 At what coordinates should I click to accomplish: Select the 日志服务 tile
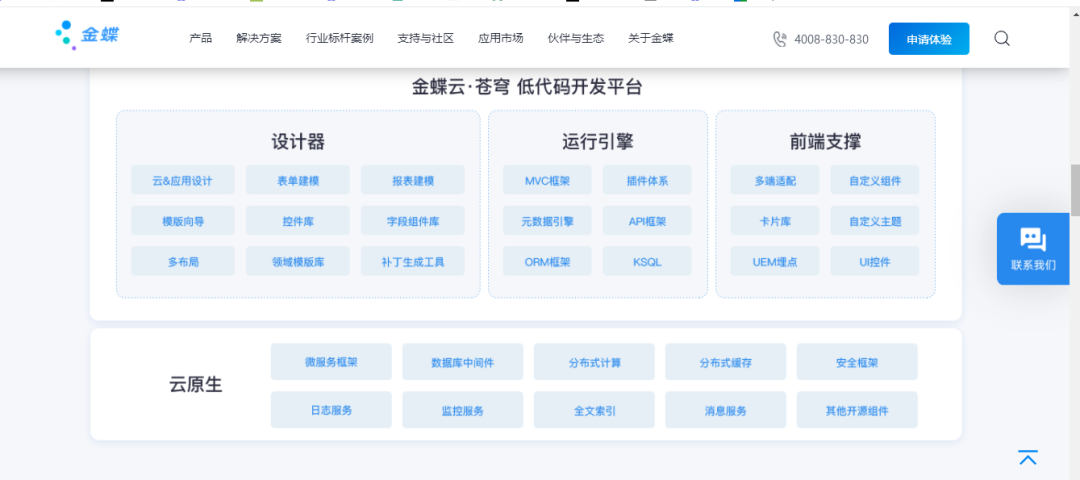(331, 410)
